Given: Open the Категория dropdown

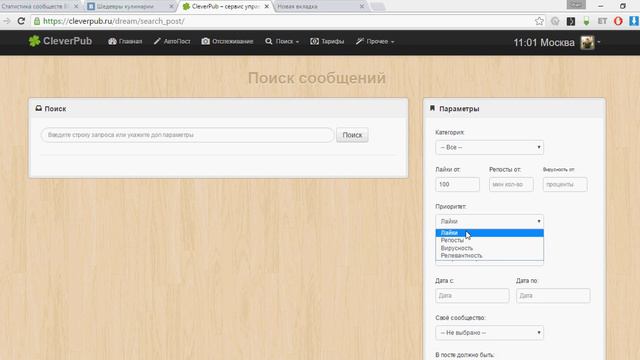Looking at the screenshot, I should (x=489, y=147).
